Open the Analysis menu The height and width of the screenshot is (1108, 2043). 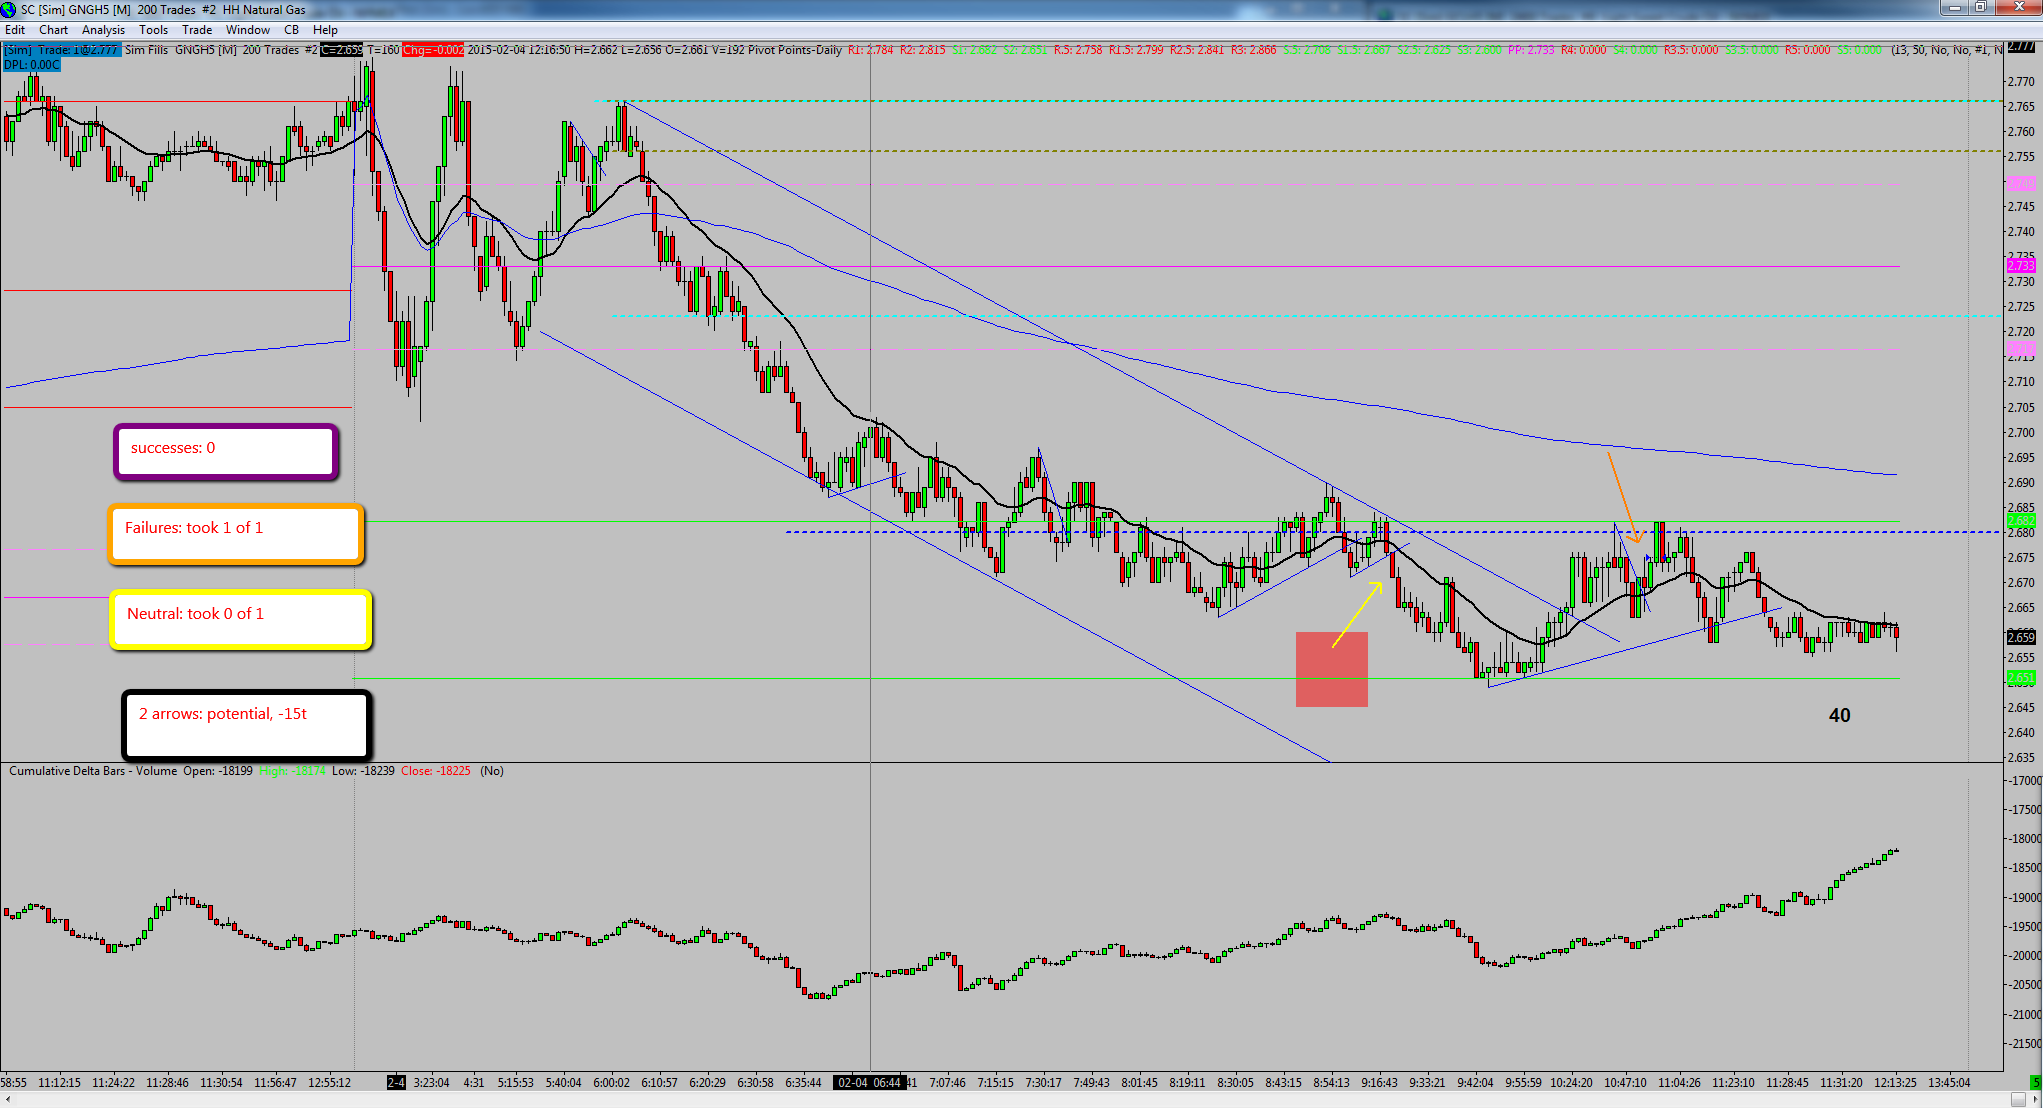click(104, 30)
